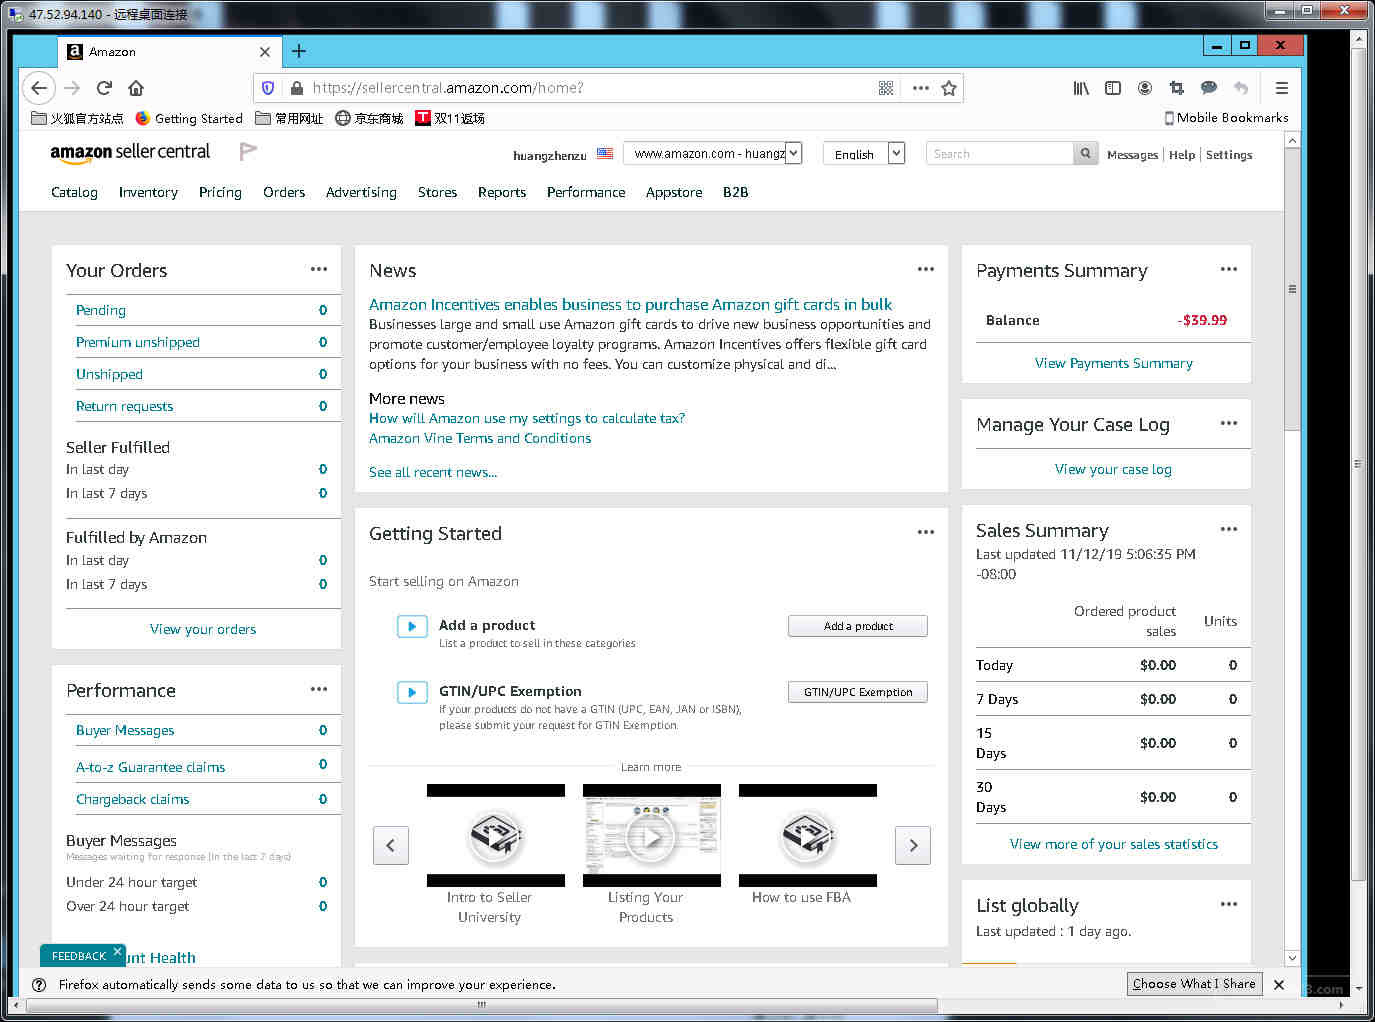Open the Pricing menu
The image size is (1375, 1022).
[220, 192]
